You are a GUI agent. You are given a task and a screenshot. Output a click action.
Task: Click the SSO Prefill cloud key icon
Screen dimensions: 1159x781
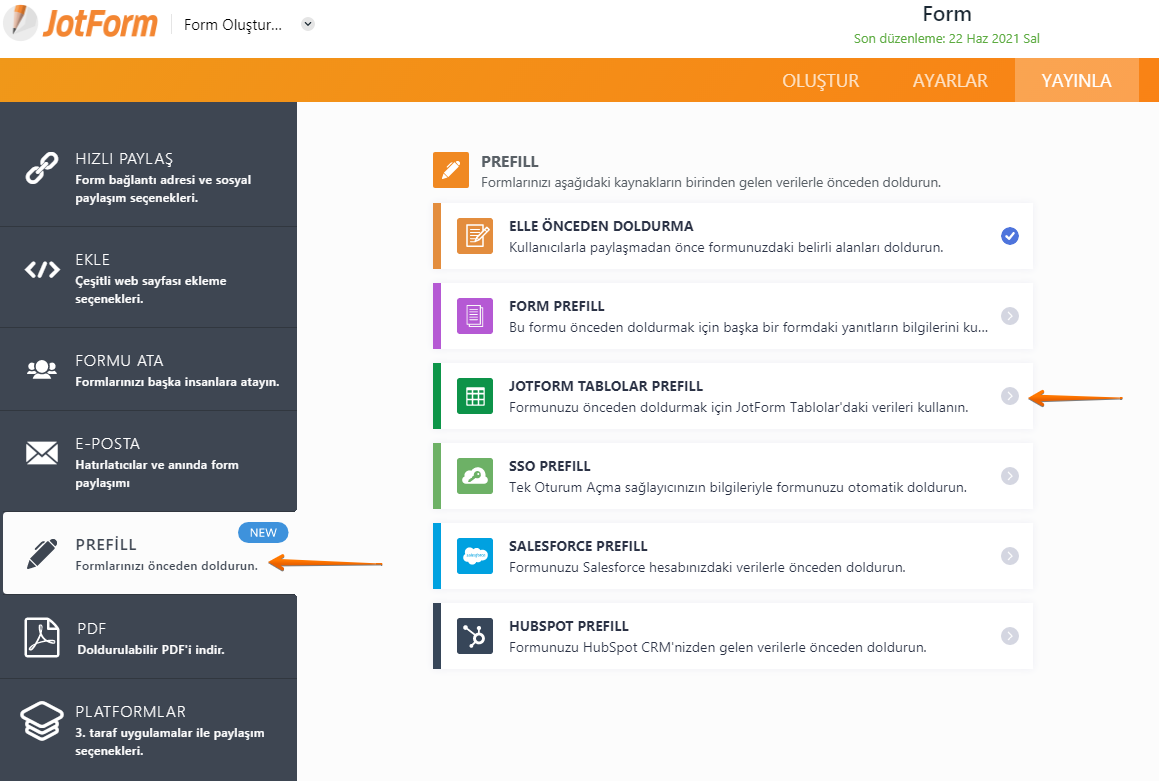[475, 476]
